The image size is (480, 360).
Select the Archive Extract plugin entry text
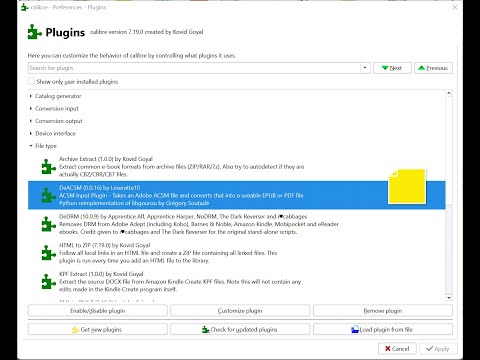click(x=182, y=167)
